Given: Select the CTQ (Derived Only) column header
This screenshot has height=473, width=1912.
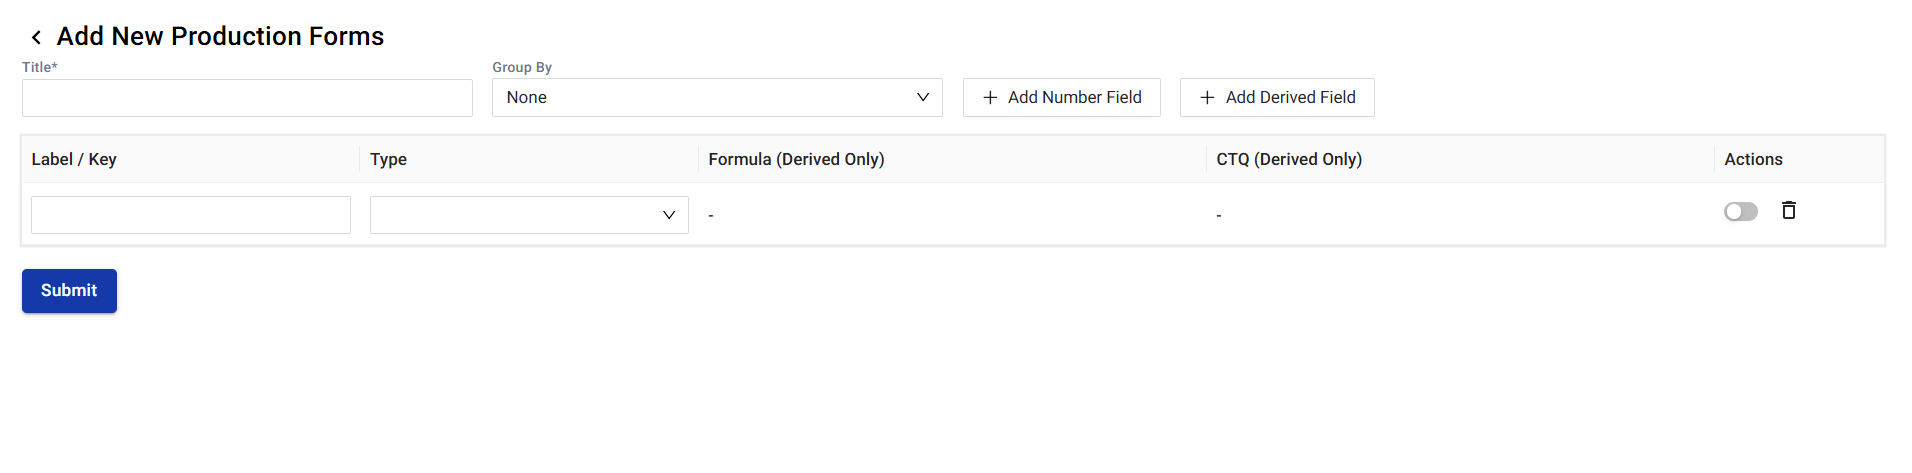Looking at the screenshot, I should tap(1288, 160).
